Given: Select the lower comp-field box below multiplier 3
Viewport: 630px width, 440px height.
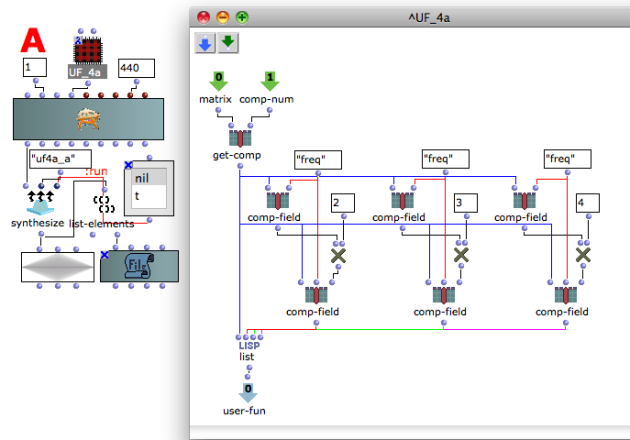Looking at the screenshot, I should [x=444, y=295].
